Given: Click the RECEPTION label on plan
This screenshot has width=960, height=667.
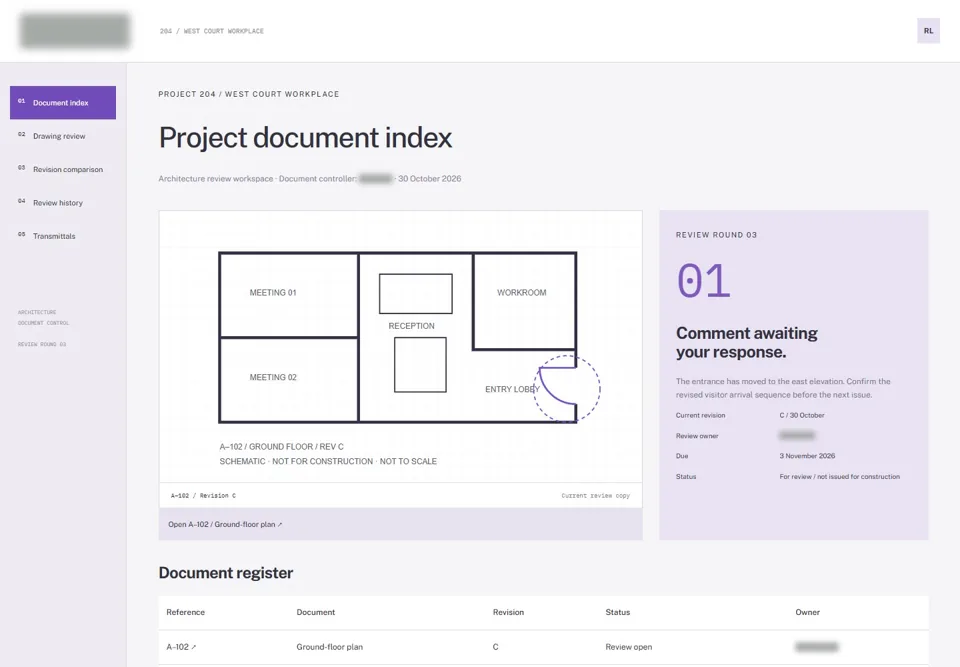Looking at the screenshot, I should pyautogui.click(x=411, y=326).
